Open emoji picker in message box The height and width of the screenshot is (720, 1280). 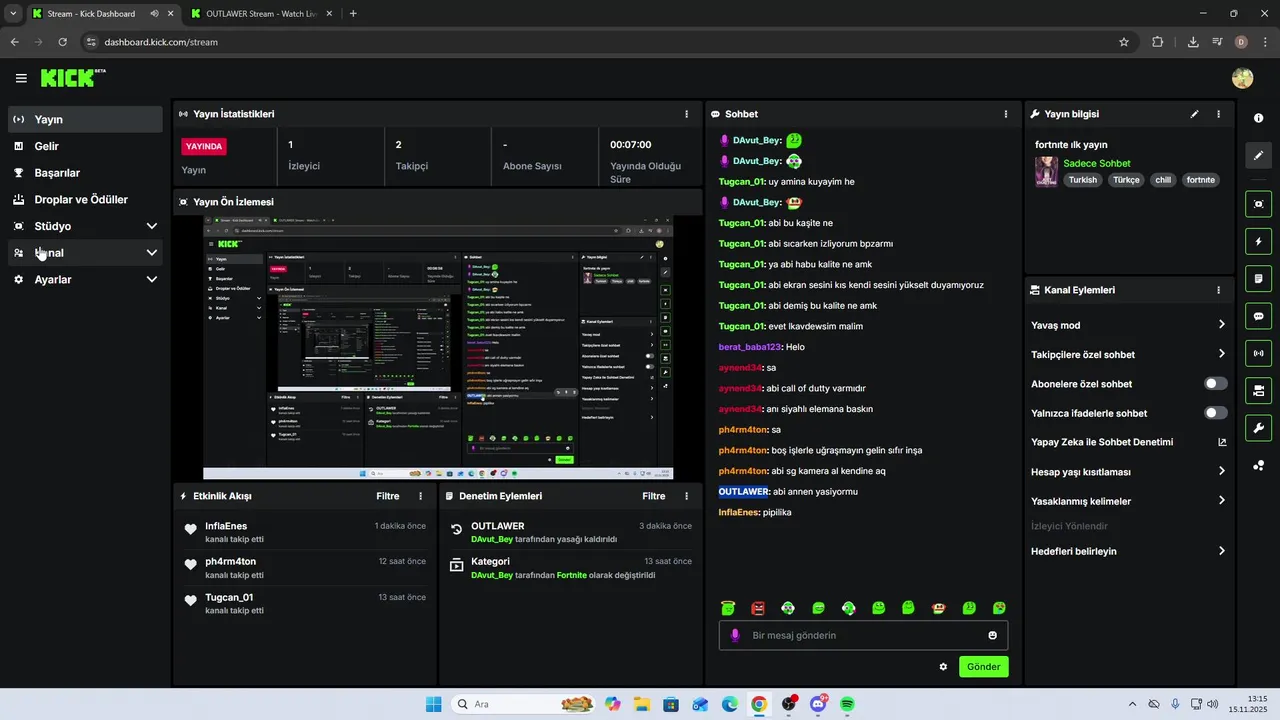pyautogui.click(x=992, y=635)
